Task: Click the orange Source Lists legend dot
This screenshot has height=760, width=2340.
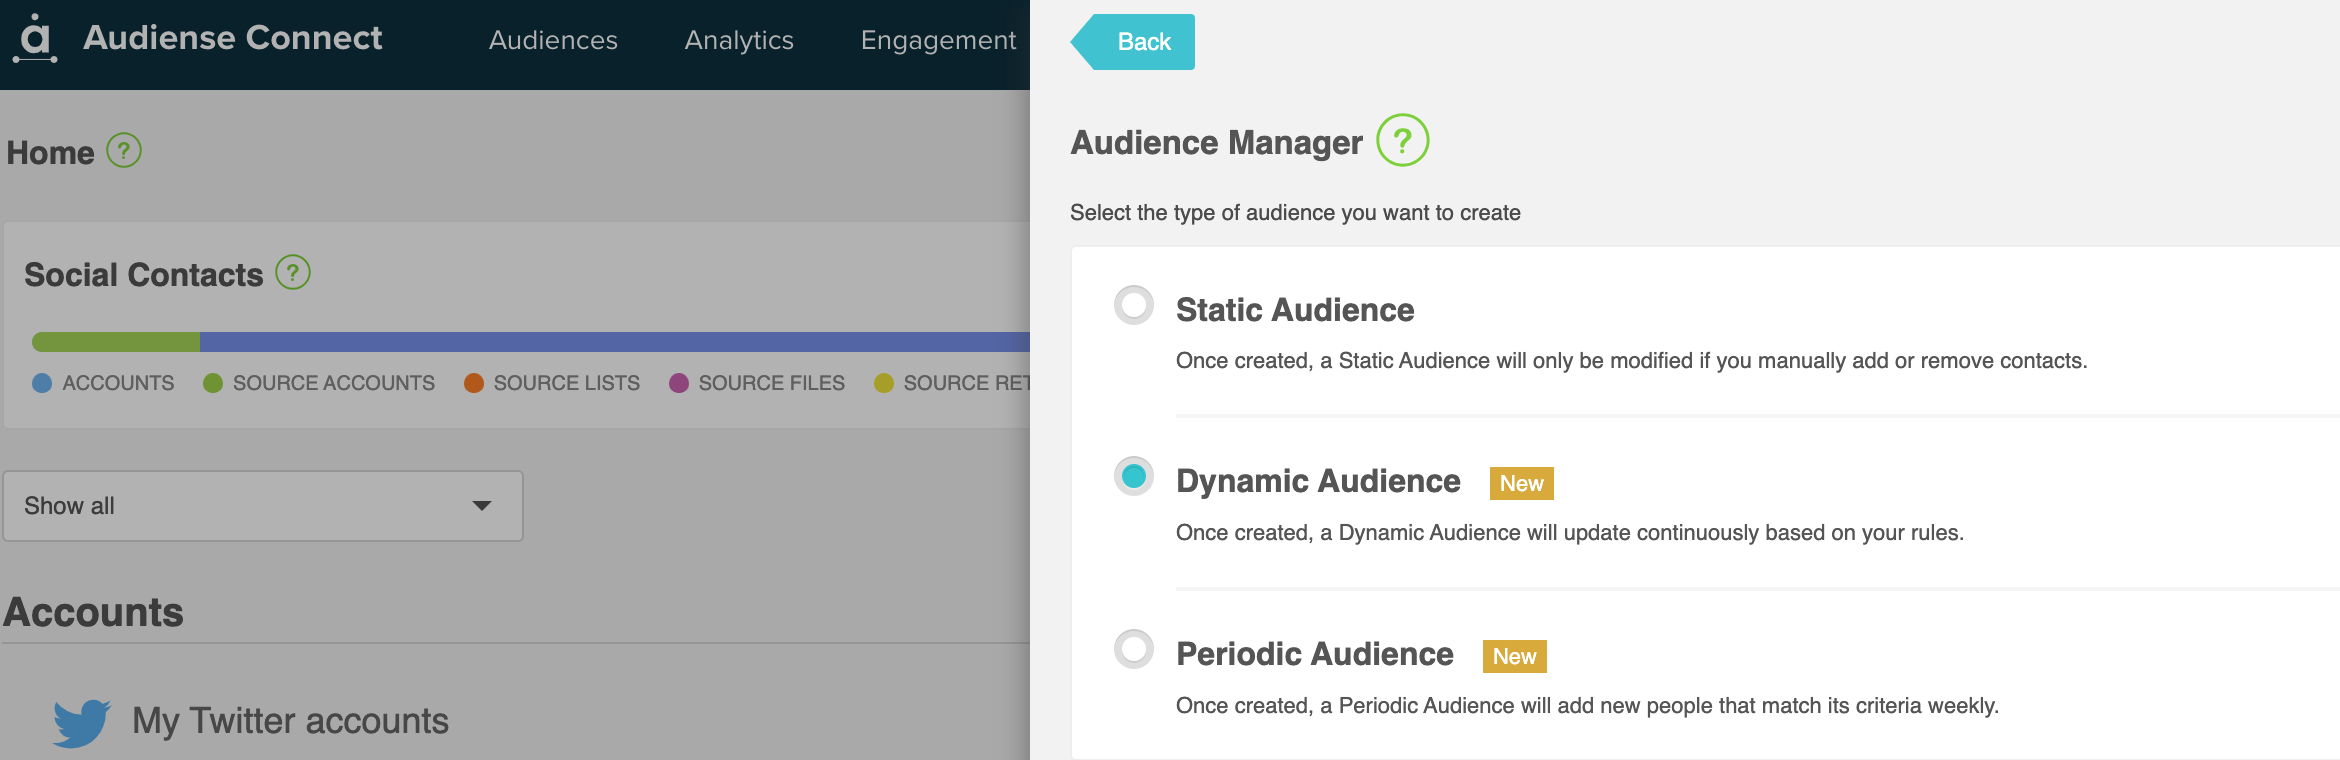Action: click(474, 383)
